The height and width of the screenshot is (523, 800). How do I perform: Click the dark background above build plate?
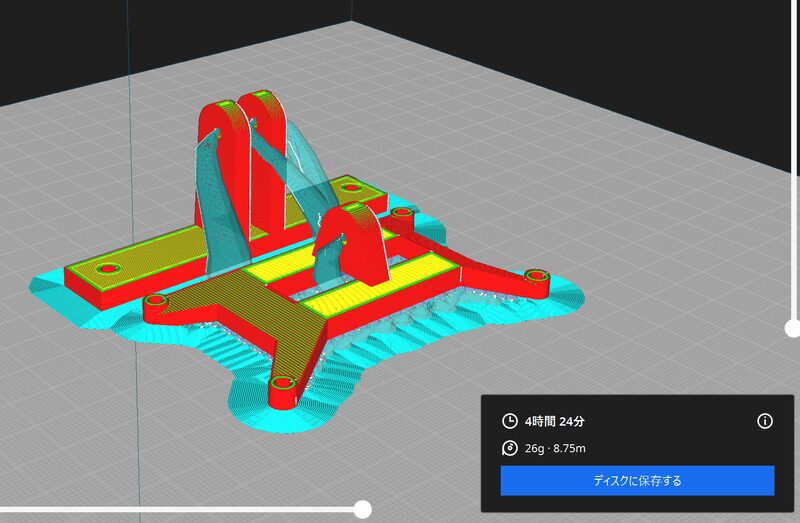click(x=550, y=30)
